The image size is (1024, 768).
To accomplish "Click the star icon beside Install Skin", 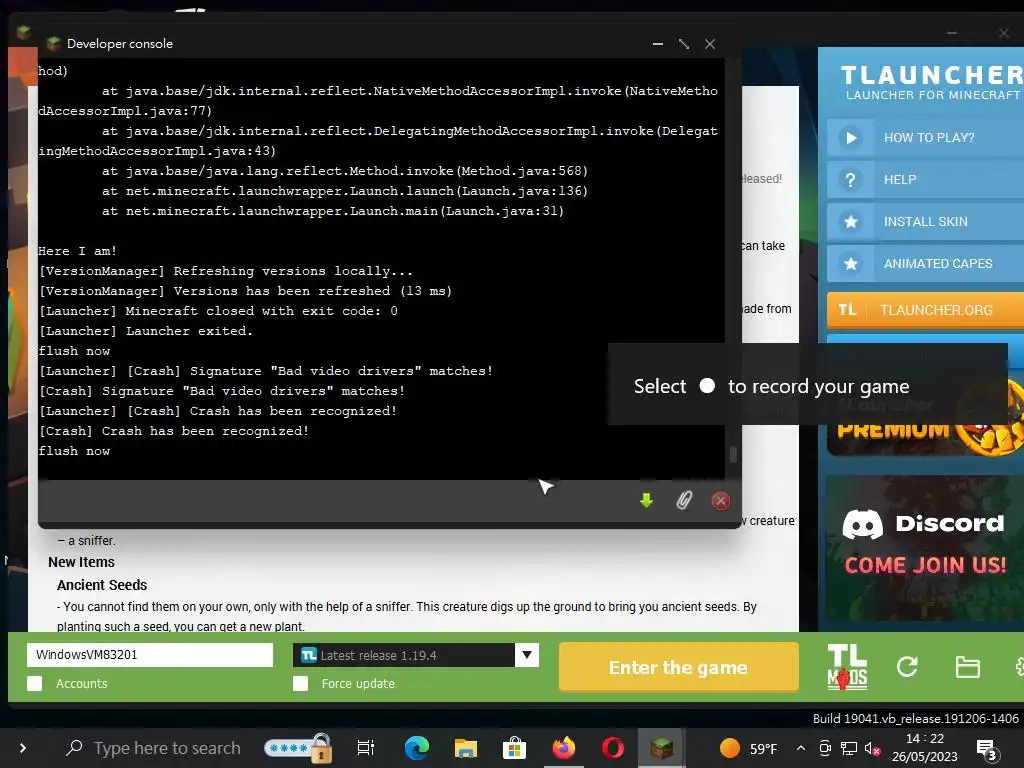I will 850,222.
